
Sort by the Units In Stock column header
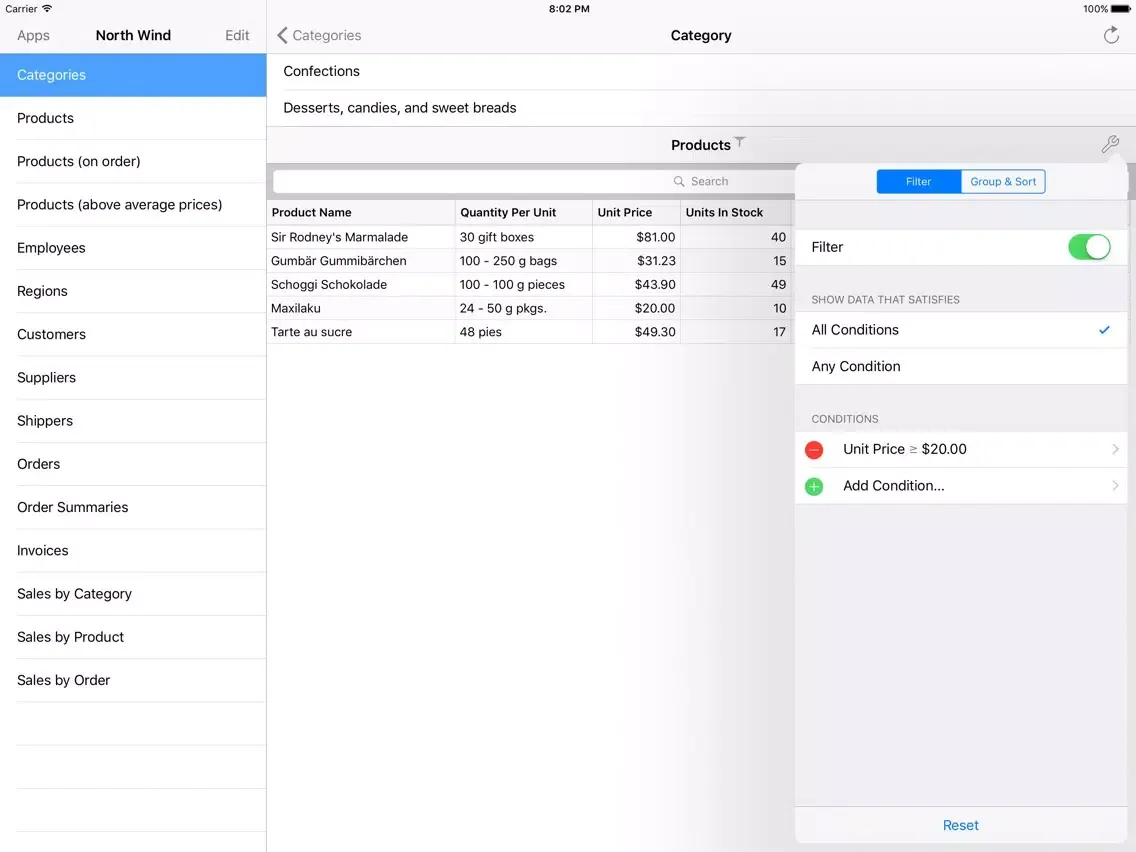735,212
